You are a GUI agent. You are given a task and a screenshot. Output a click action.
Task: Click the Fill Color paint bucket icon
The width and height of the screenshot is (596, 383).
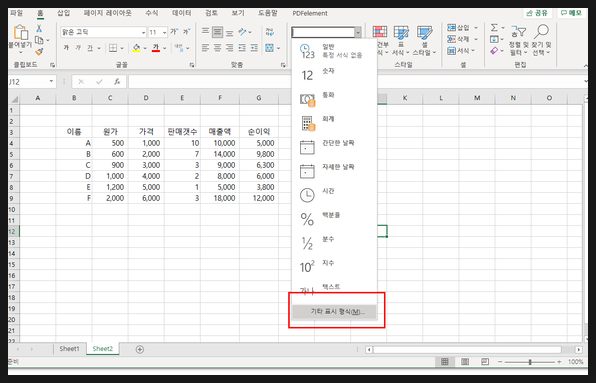(136, 48)
